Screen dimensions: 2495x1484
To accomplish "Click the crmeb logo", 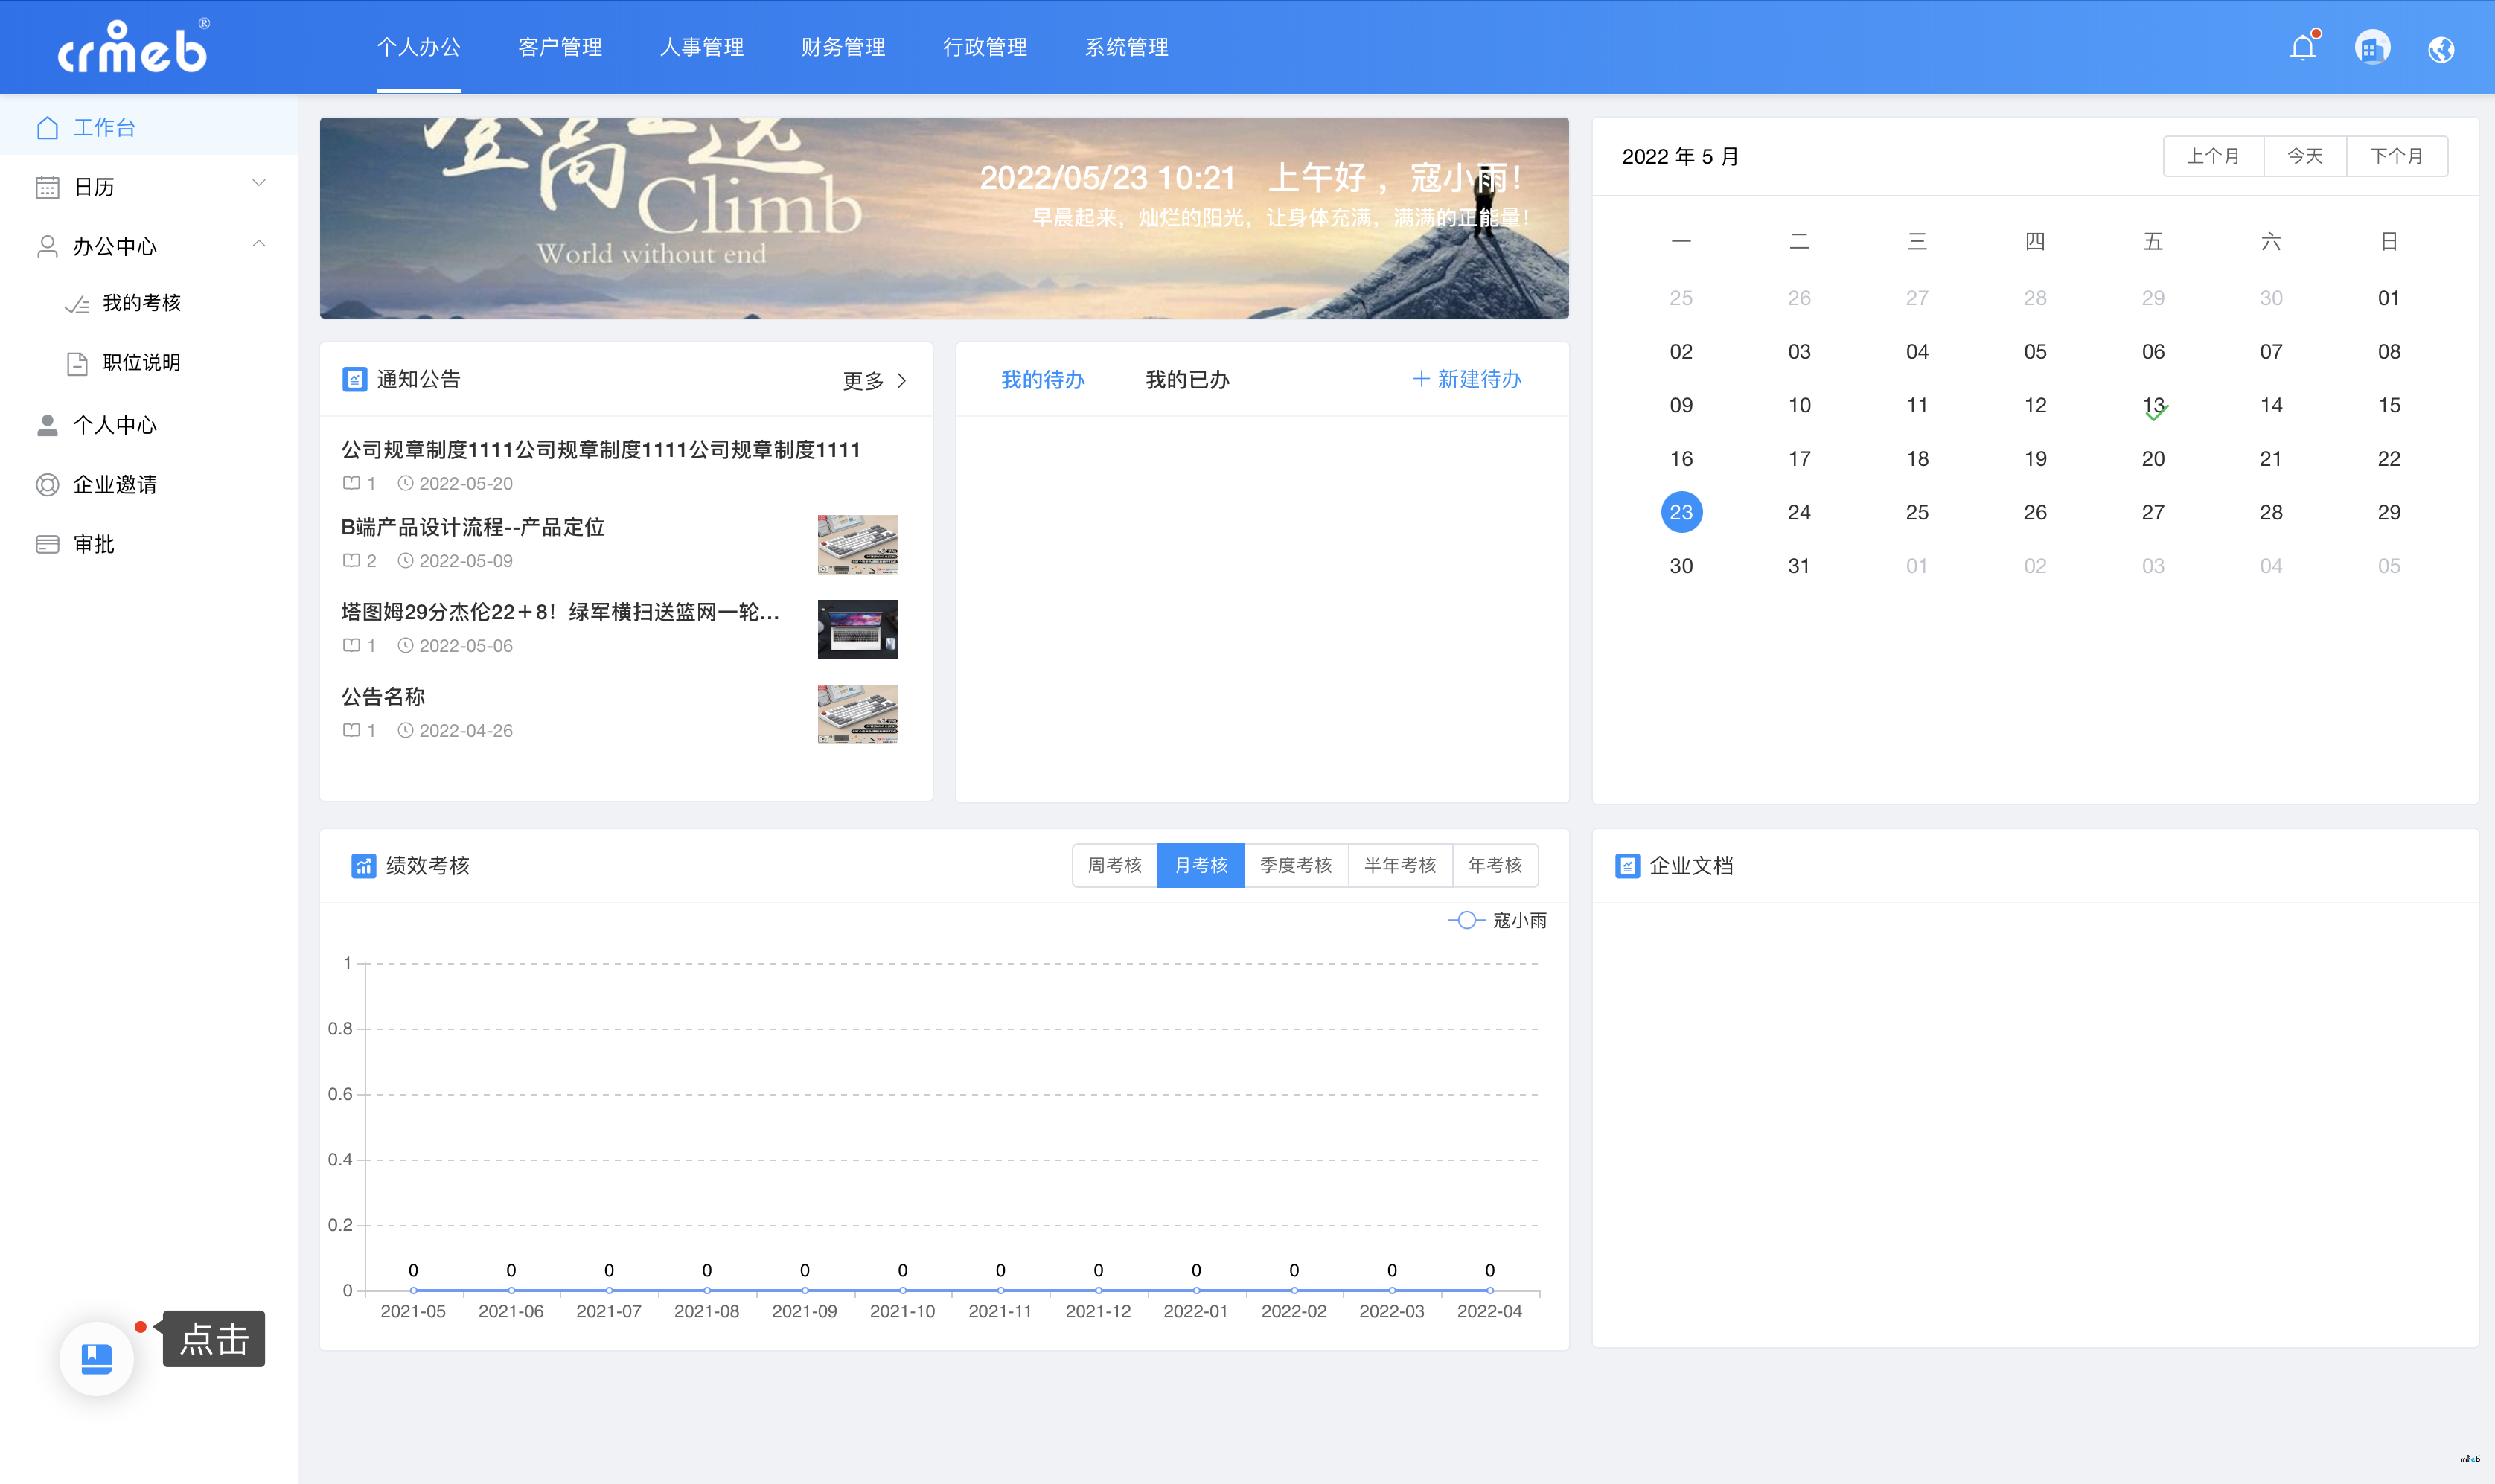I will (x=133, y=47).
